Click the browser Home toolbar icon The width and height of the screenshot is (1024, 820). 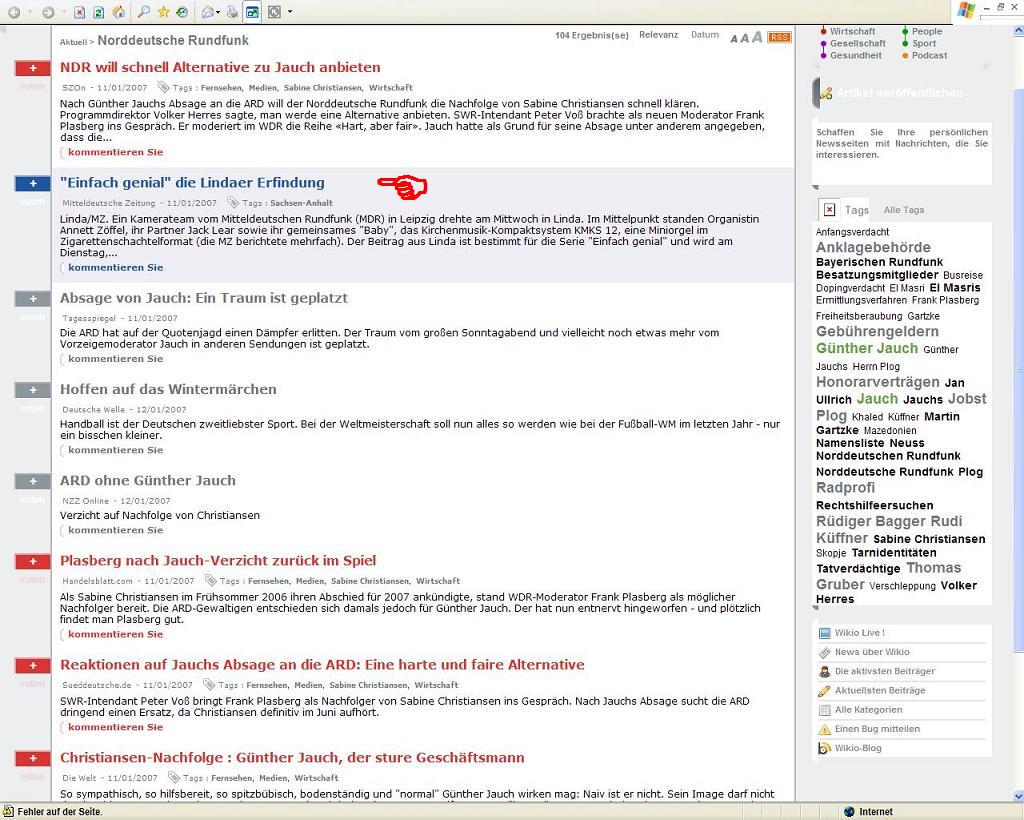(118, 12)
